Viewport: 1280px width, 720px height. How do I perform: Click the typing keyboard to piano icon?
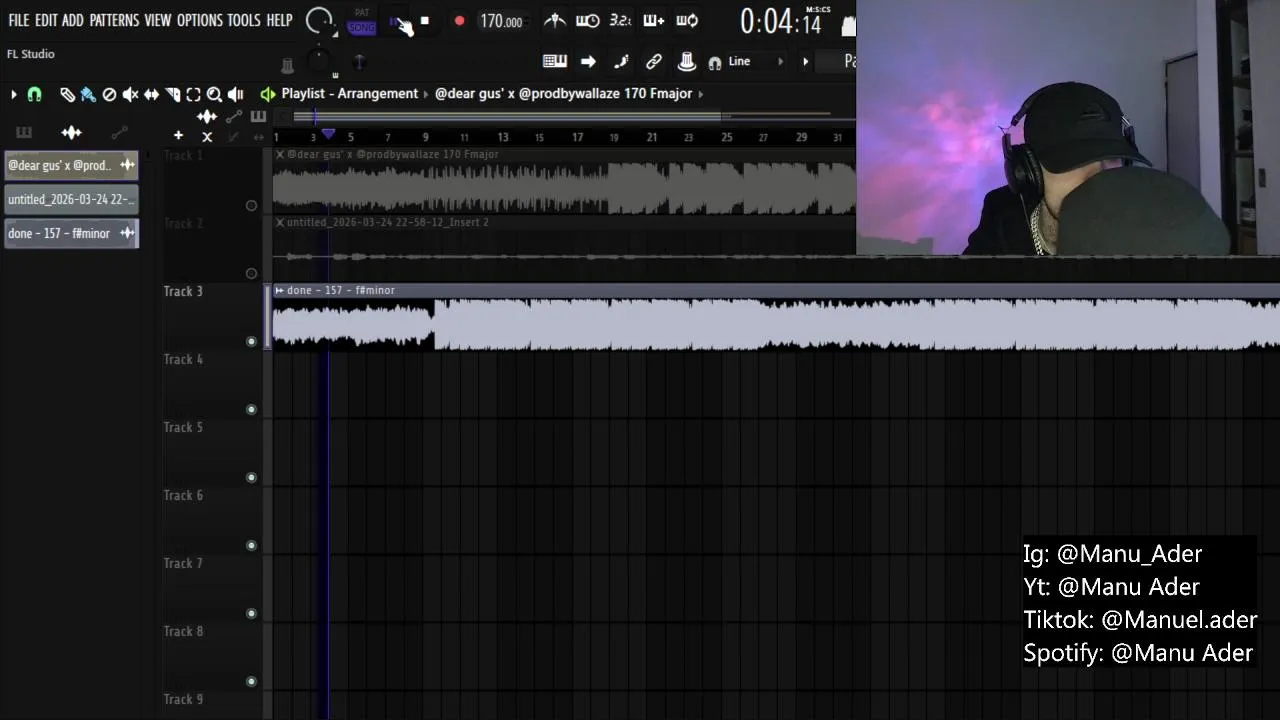(555, 61)
